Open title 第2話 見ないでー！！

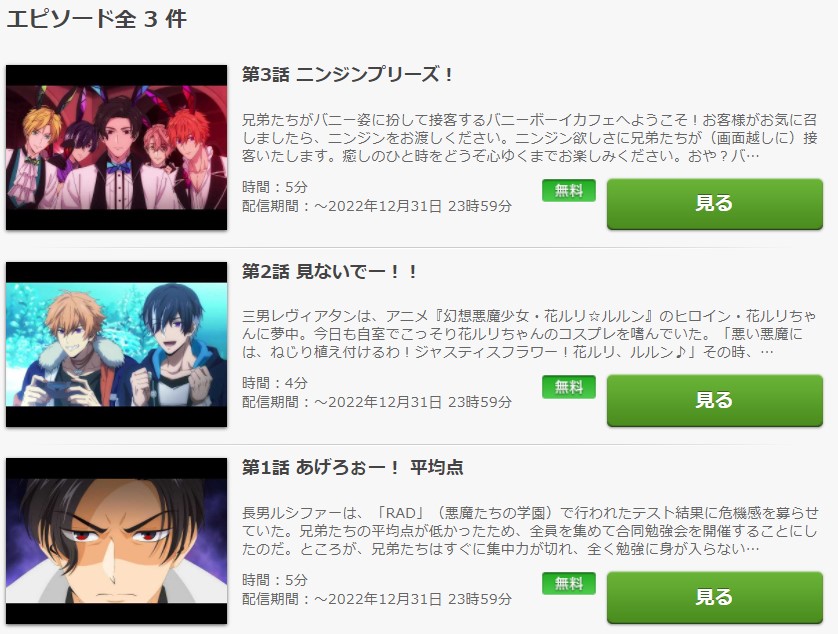coord(329,272)
